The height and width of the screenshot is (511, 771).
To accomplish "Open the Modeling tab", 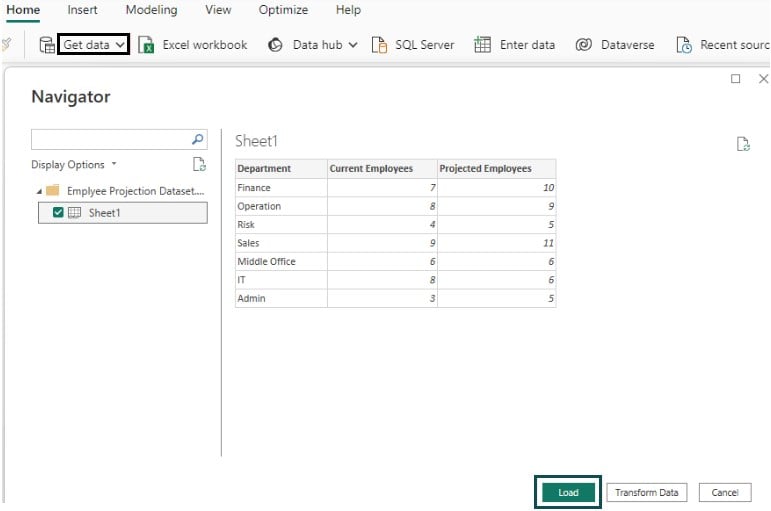I will click(151, 10).
